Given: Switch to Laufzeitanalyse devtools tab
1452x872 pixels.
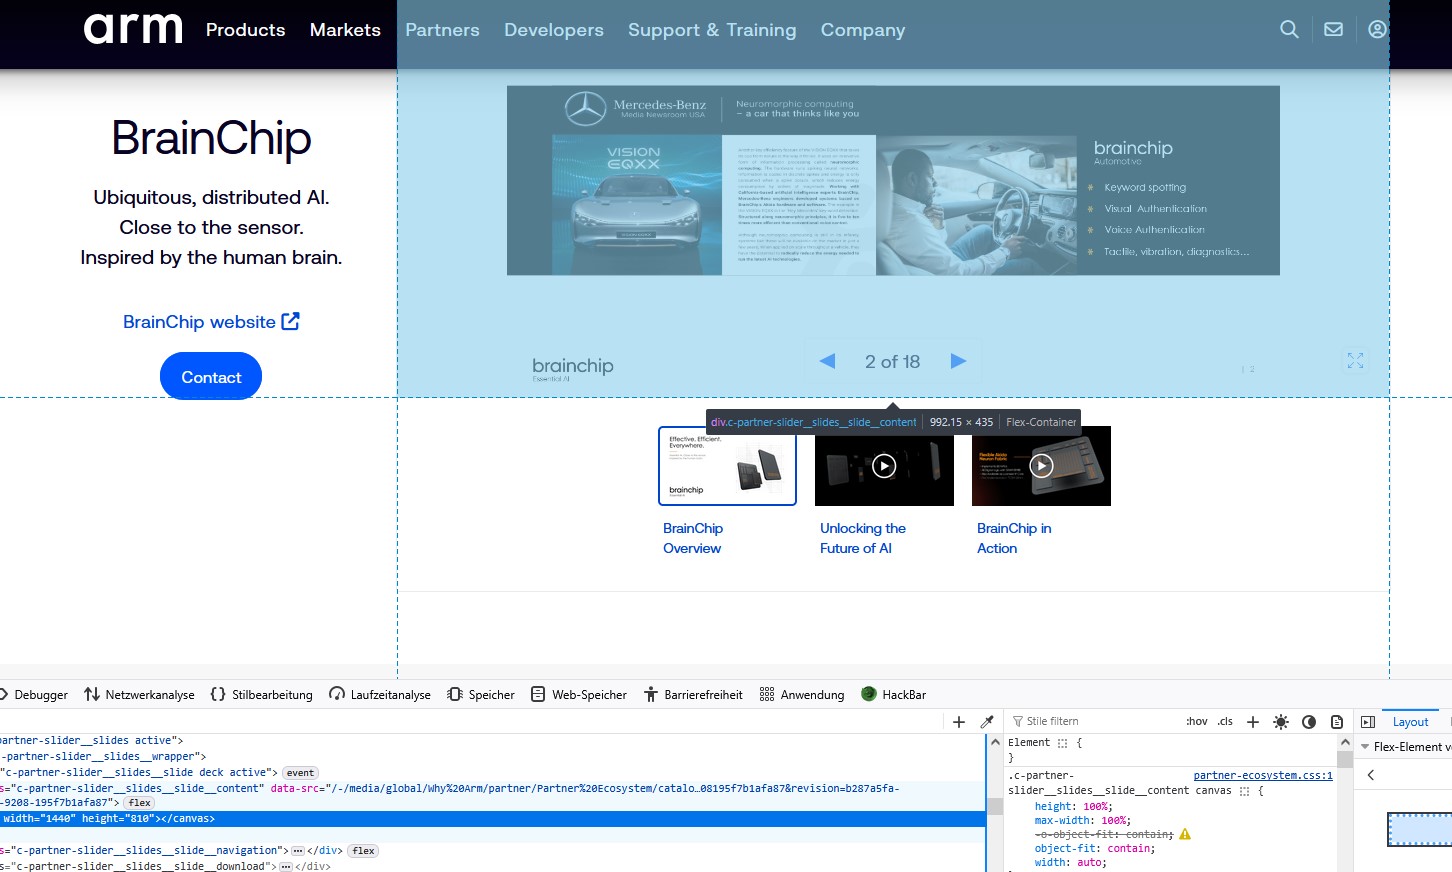Looking at the screenshot, I should coord(380,695).
